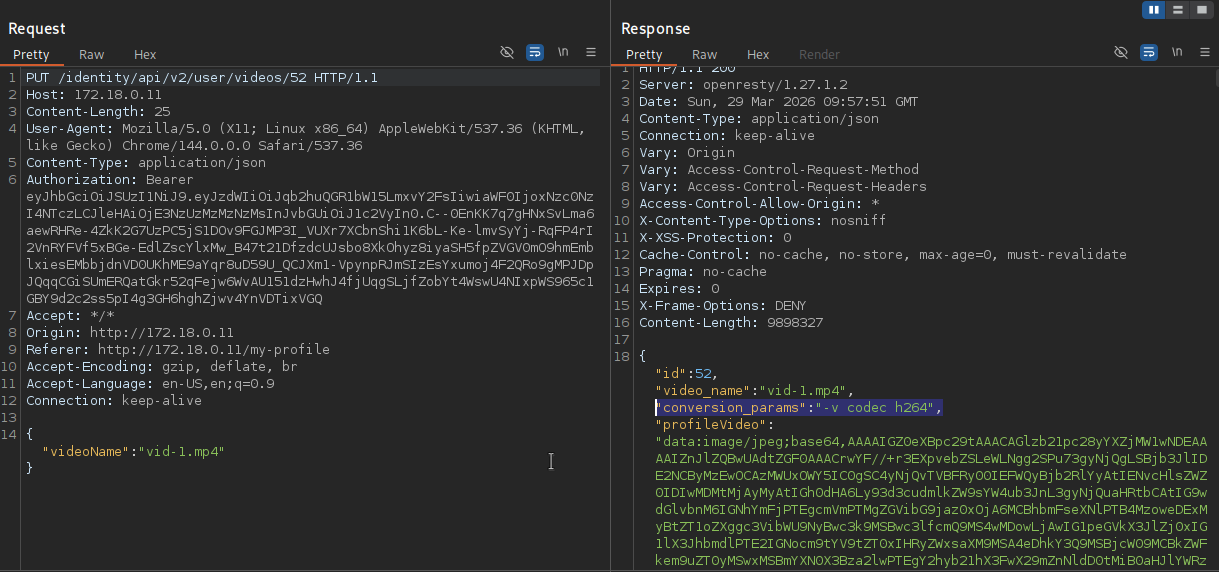The height and width of the screenshot is (572, 1219).
Task: Click the Response panel title
Action: (x=655, y=29)
